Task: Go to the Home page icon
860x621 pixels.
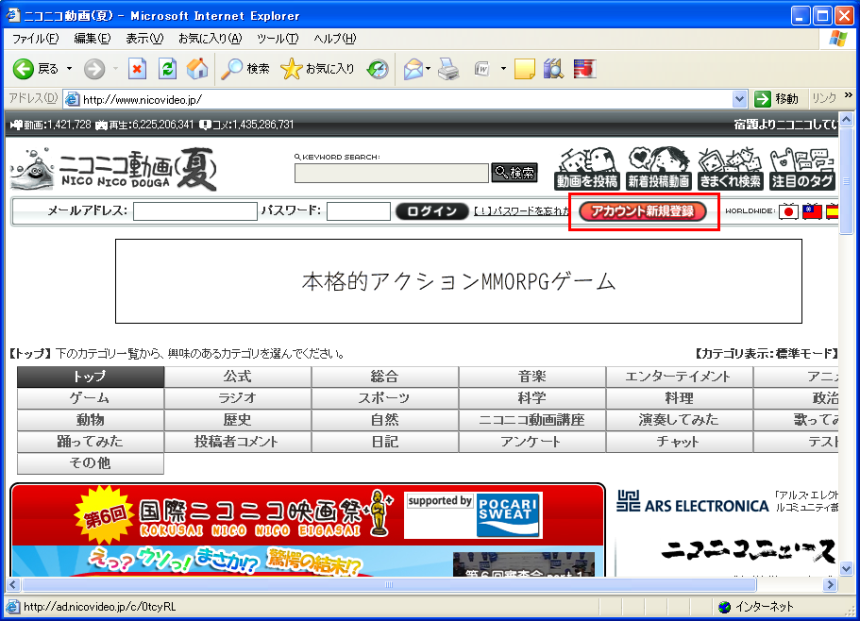Action: pos(197,69)
